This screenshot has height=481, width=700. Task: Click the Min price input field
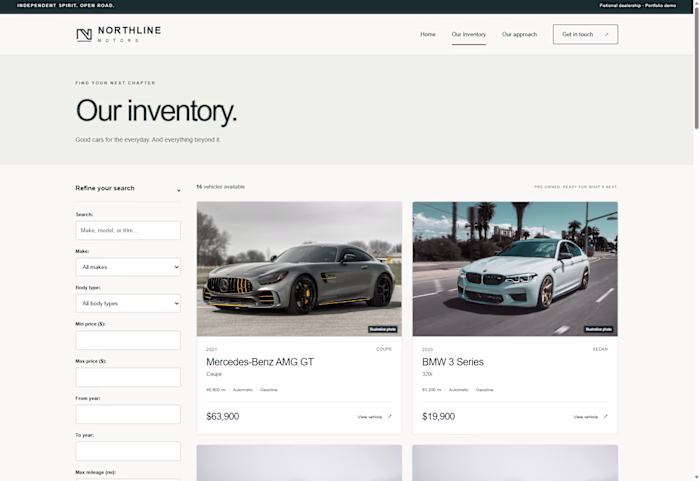click(128, 340)
